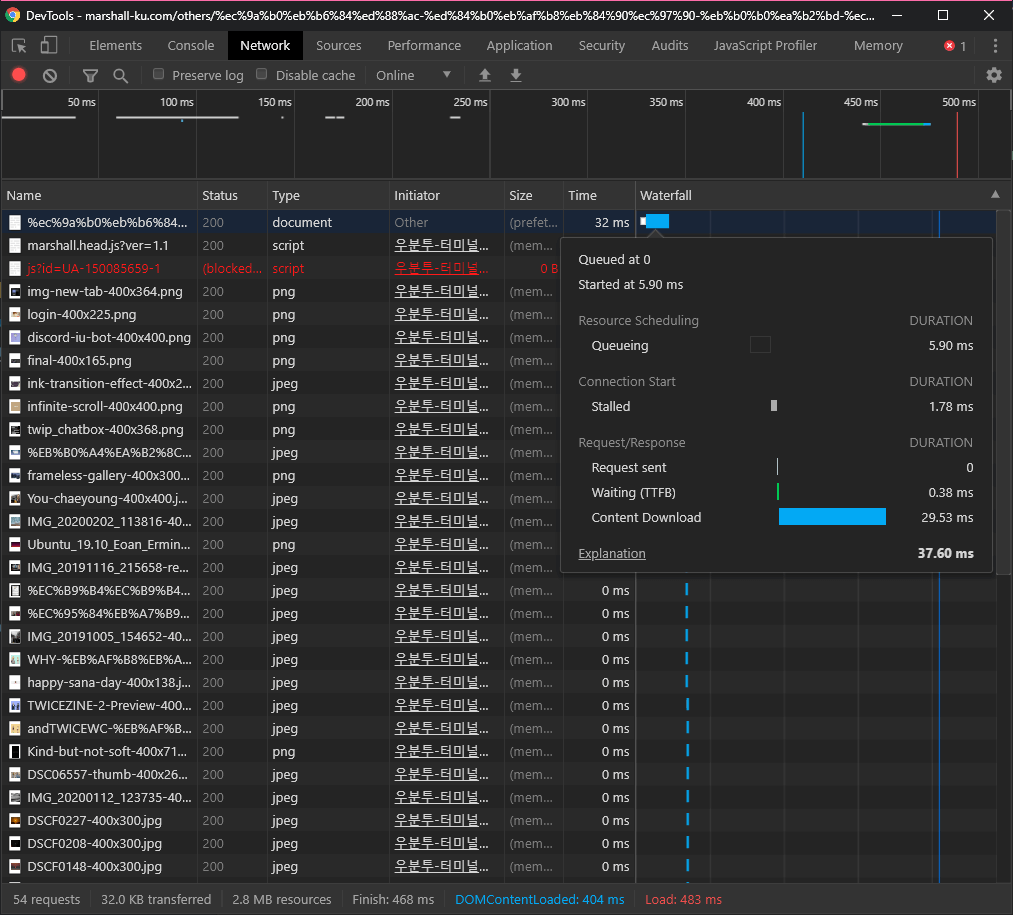The height and width of the screenshot is (915, 1013).
Task: Open the DevTools three-dot customize menu
Action: (x=995, y=46)
